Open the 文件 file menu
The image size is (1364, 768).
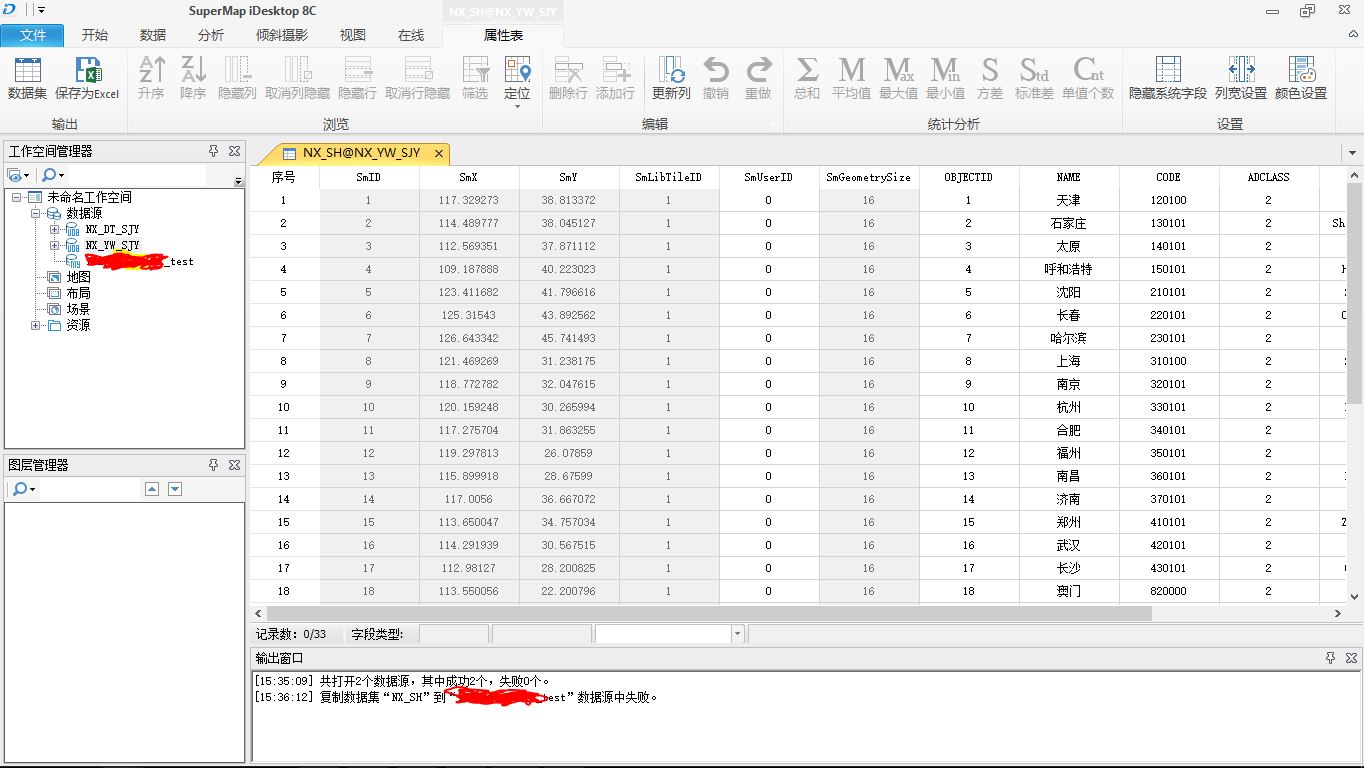[x=33, y=35]
